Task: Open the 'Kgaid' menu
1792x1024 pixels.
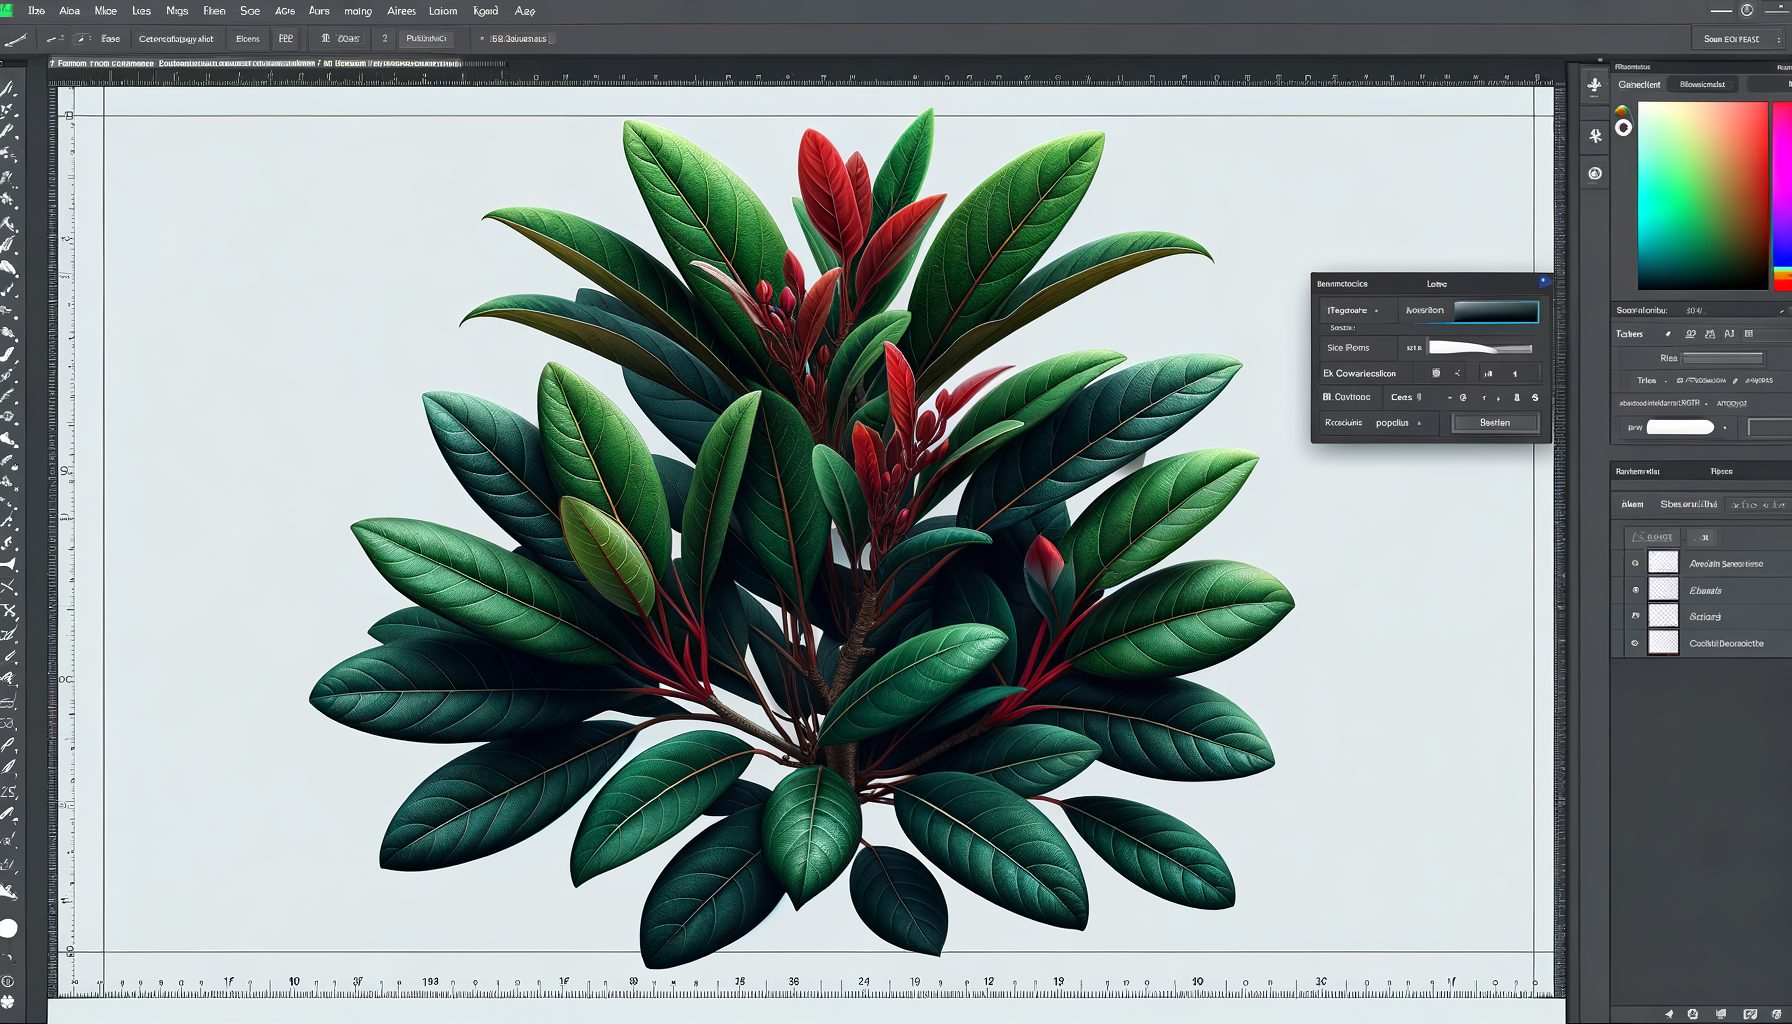Action: point(486,11)
